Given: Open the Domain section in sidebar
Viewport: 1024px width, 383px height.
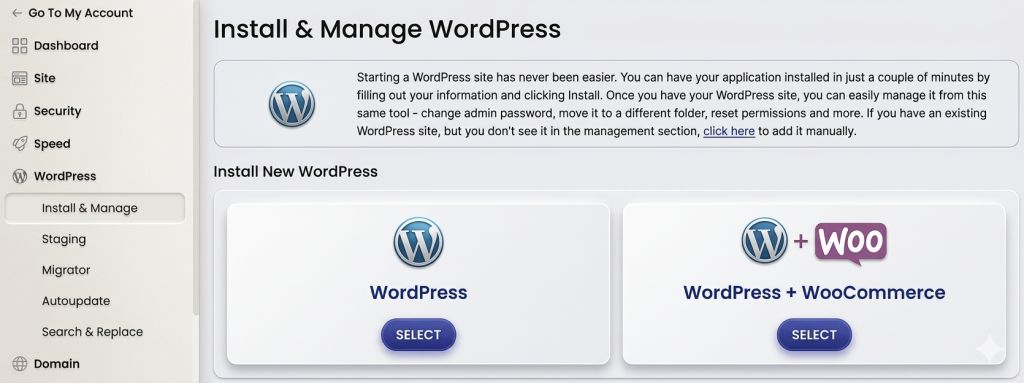Looking at the screenshot, I should 57,364.
